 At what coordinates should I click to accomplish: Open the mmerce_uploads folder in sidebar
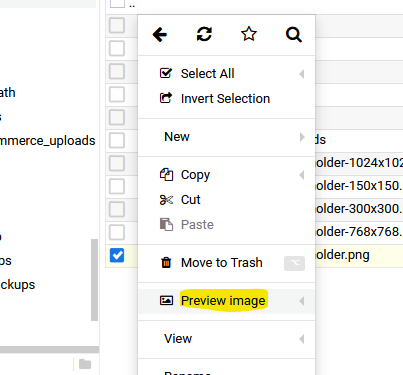coord(48,141)
